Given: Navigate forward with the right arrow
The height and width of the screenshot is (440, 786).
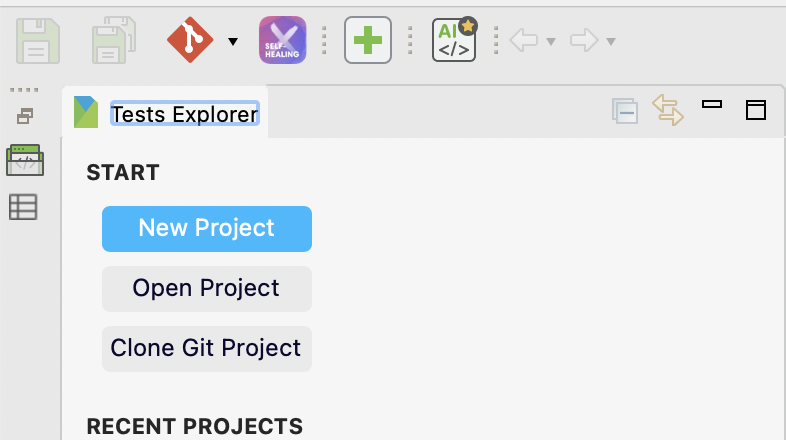Looking at the screenshot, I should [583, 41].
